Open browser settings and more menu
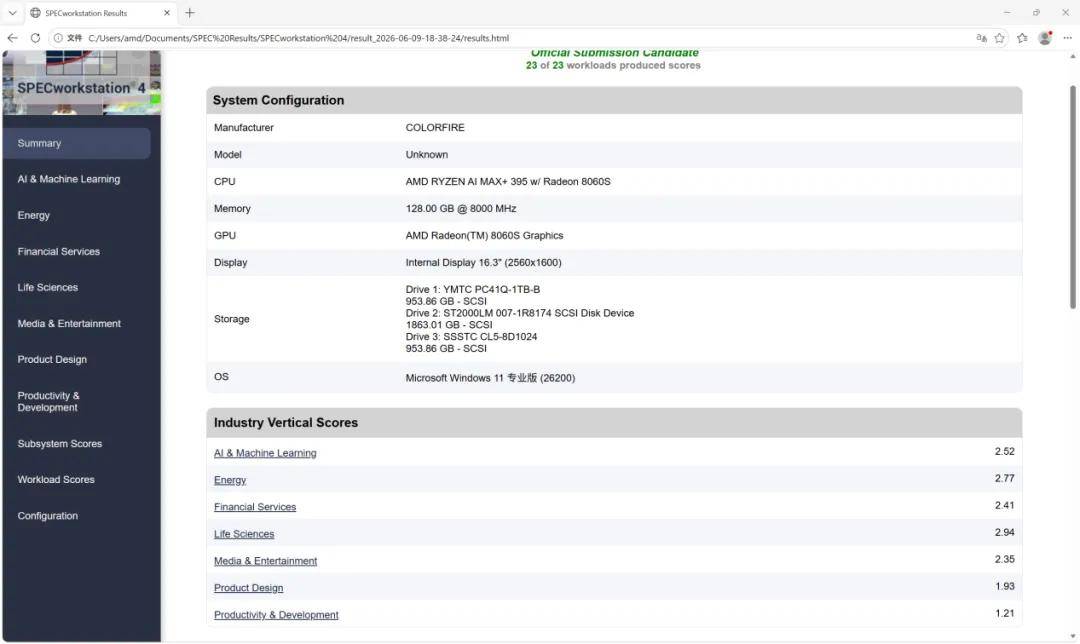Screen dimensions: 1080x644 [1068, 38]
